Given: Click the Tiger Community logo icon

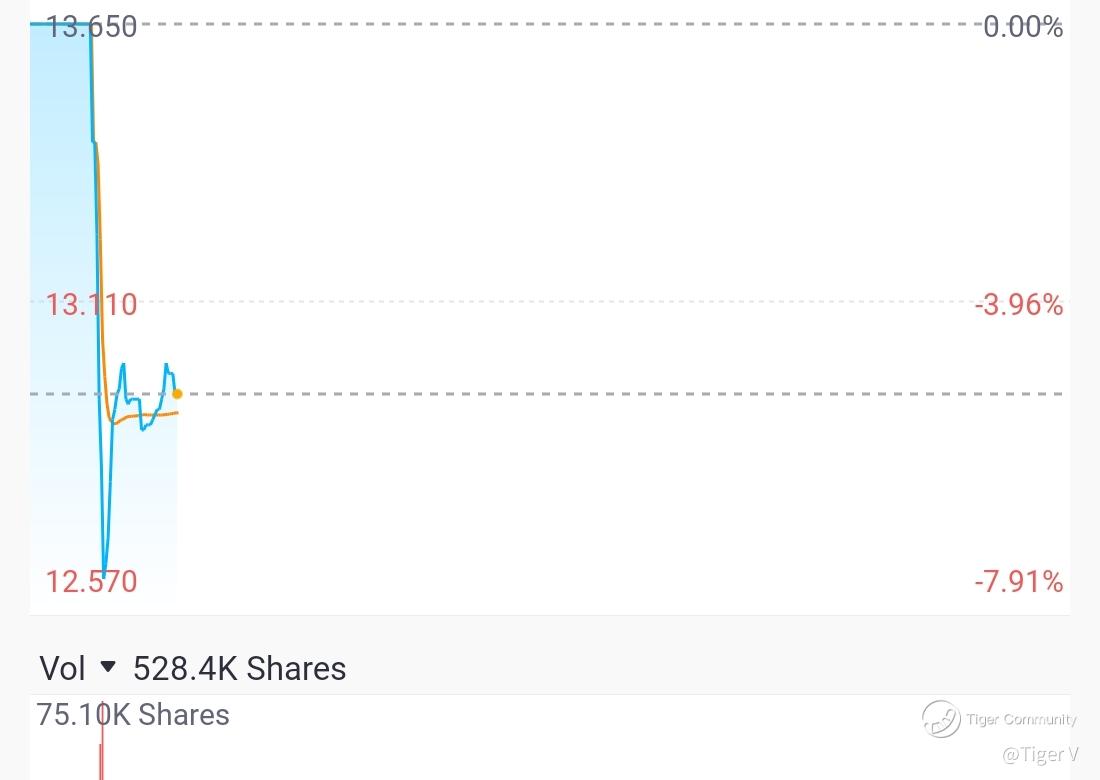Looking at the screenshot, I should 941,719.
